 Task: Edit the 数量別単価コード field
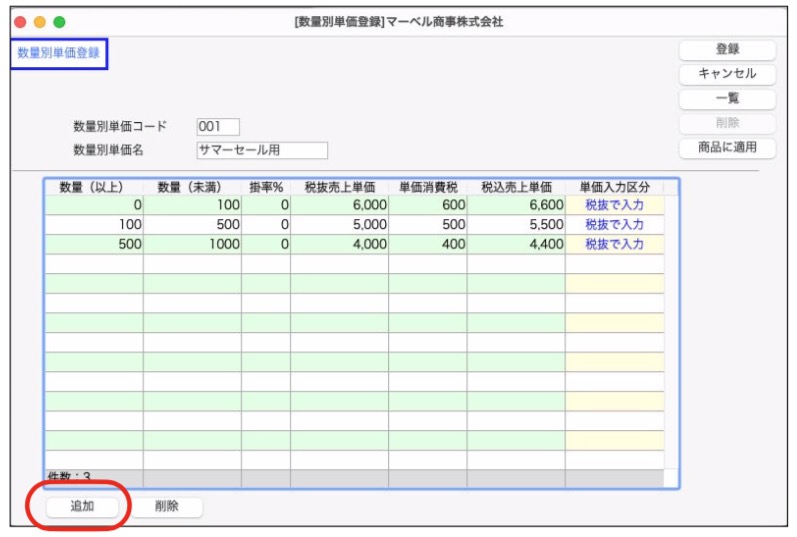pyautogui.click(x=218, y=127)
